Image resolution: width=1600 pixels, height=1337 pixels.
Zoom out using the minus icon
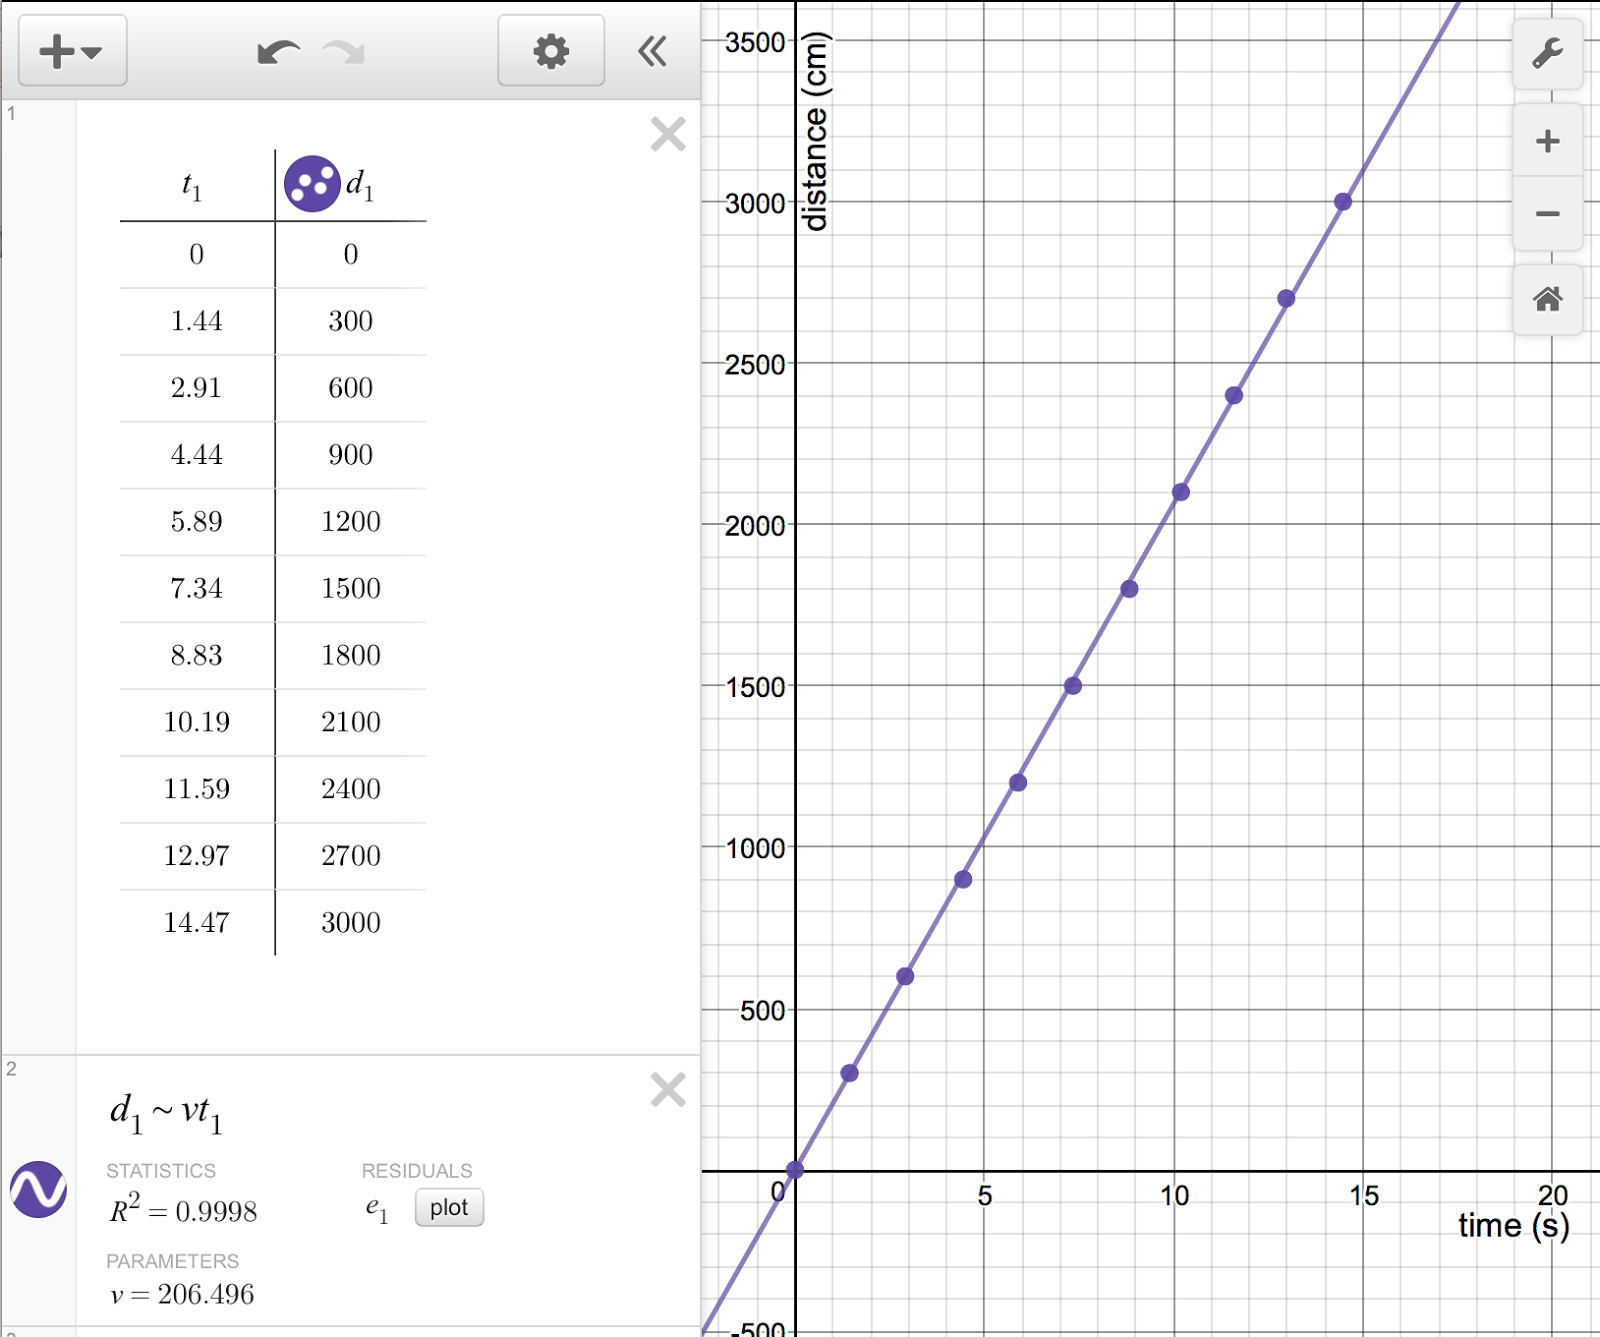point(1546,213)
